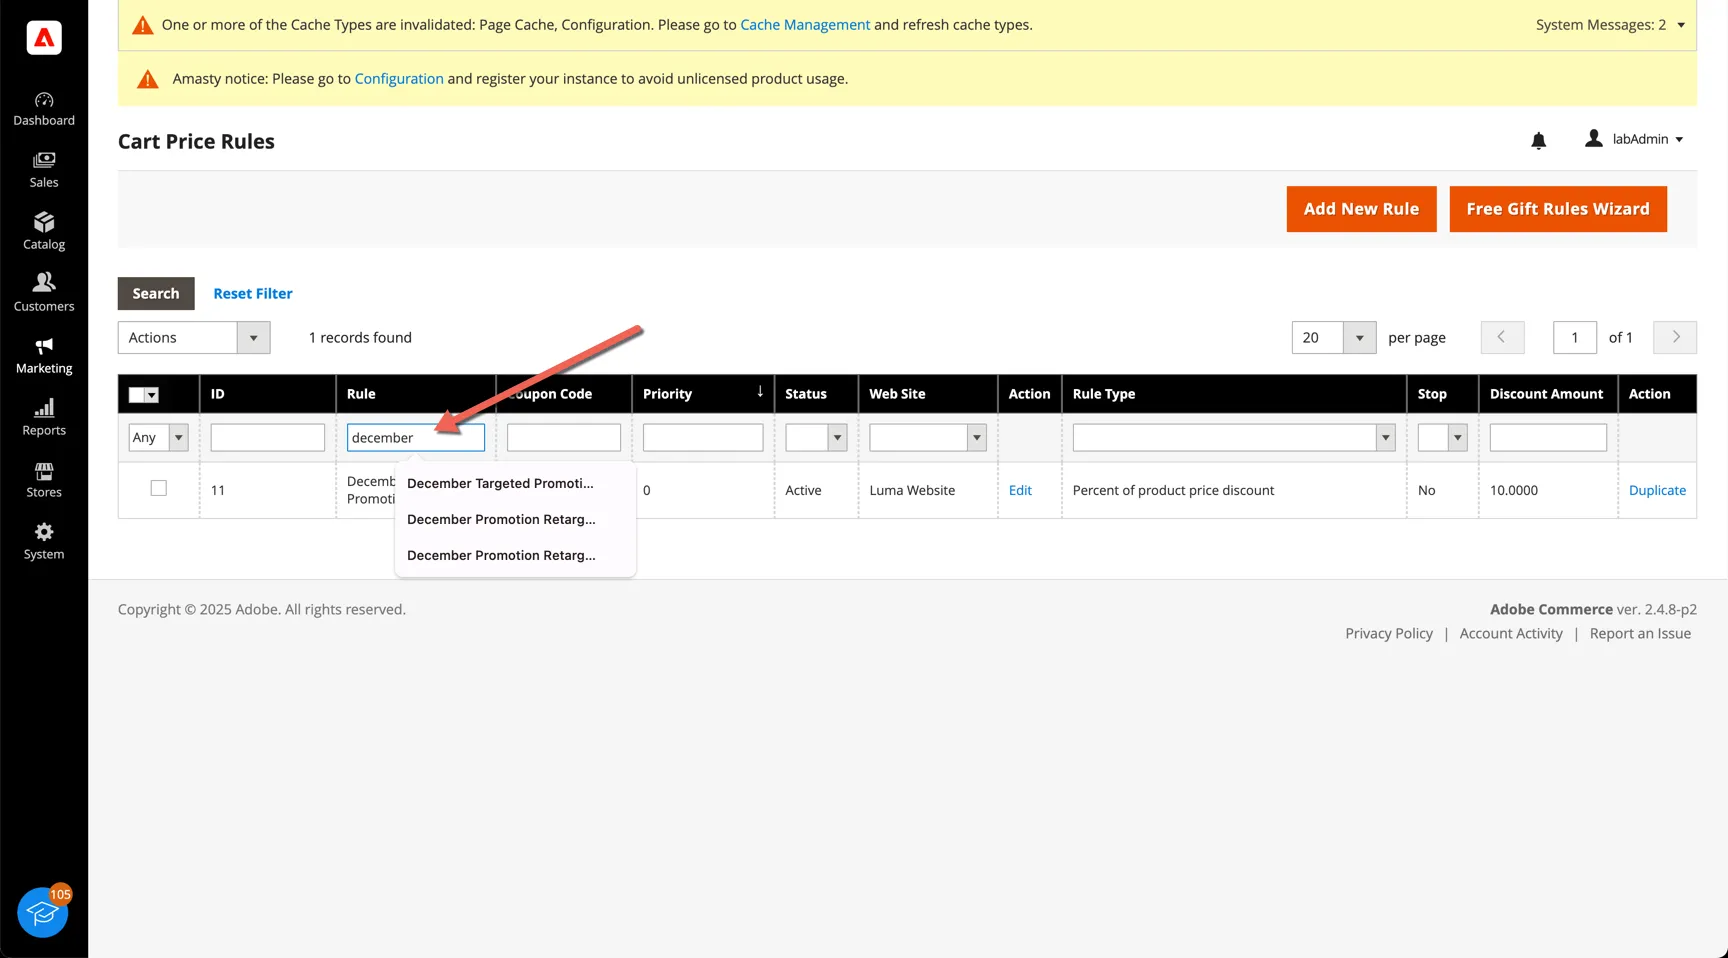Open the Dashboard sidebar menu
The height and width of the screenshot is (958, 1728).
44,109
